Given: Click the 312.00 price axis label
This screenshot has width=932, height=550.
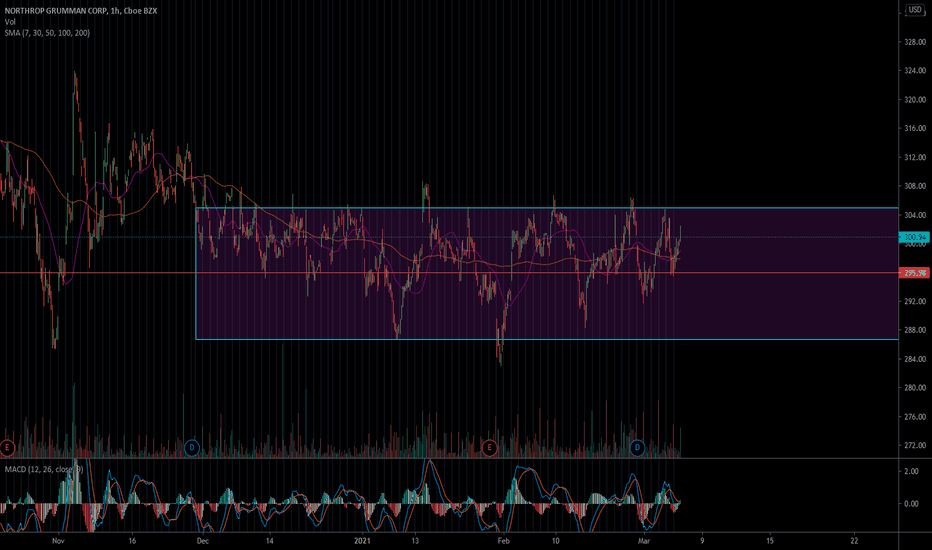Looking at the screenshot, I should click(x=915, y=157).
